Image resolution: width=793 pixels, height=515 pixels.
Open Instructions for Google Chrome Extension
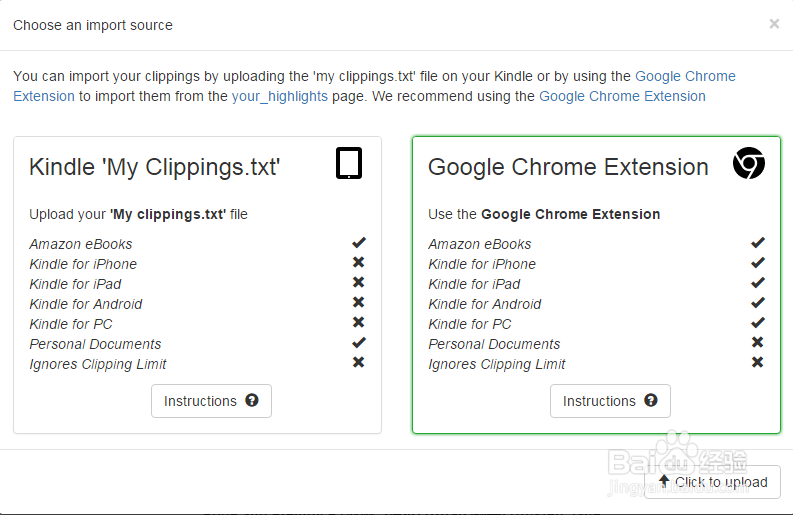[x=610, y=401]
